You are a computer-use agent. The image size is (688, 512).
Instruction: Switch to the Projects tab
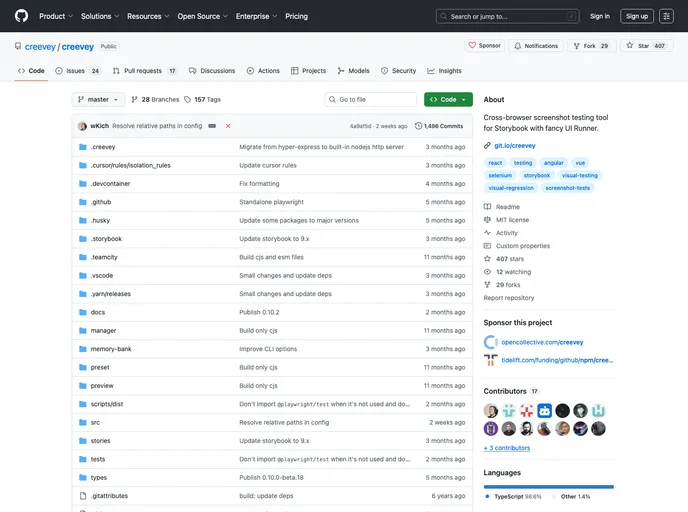(308, 71)
